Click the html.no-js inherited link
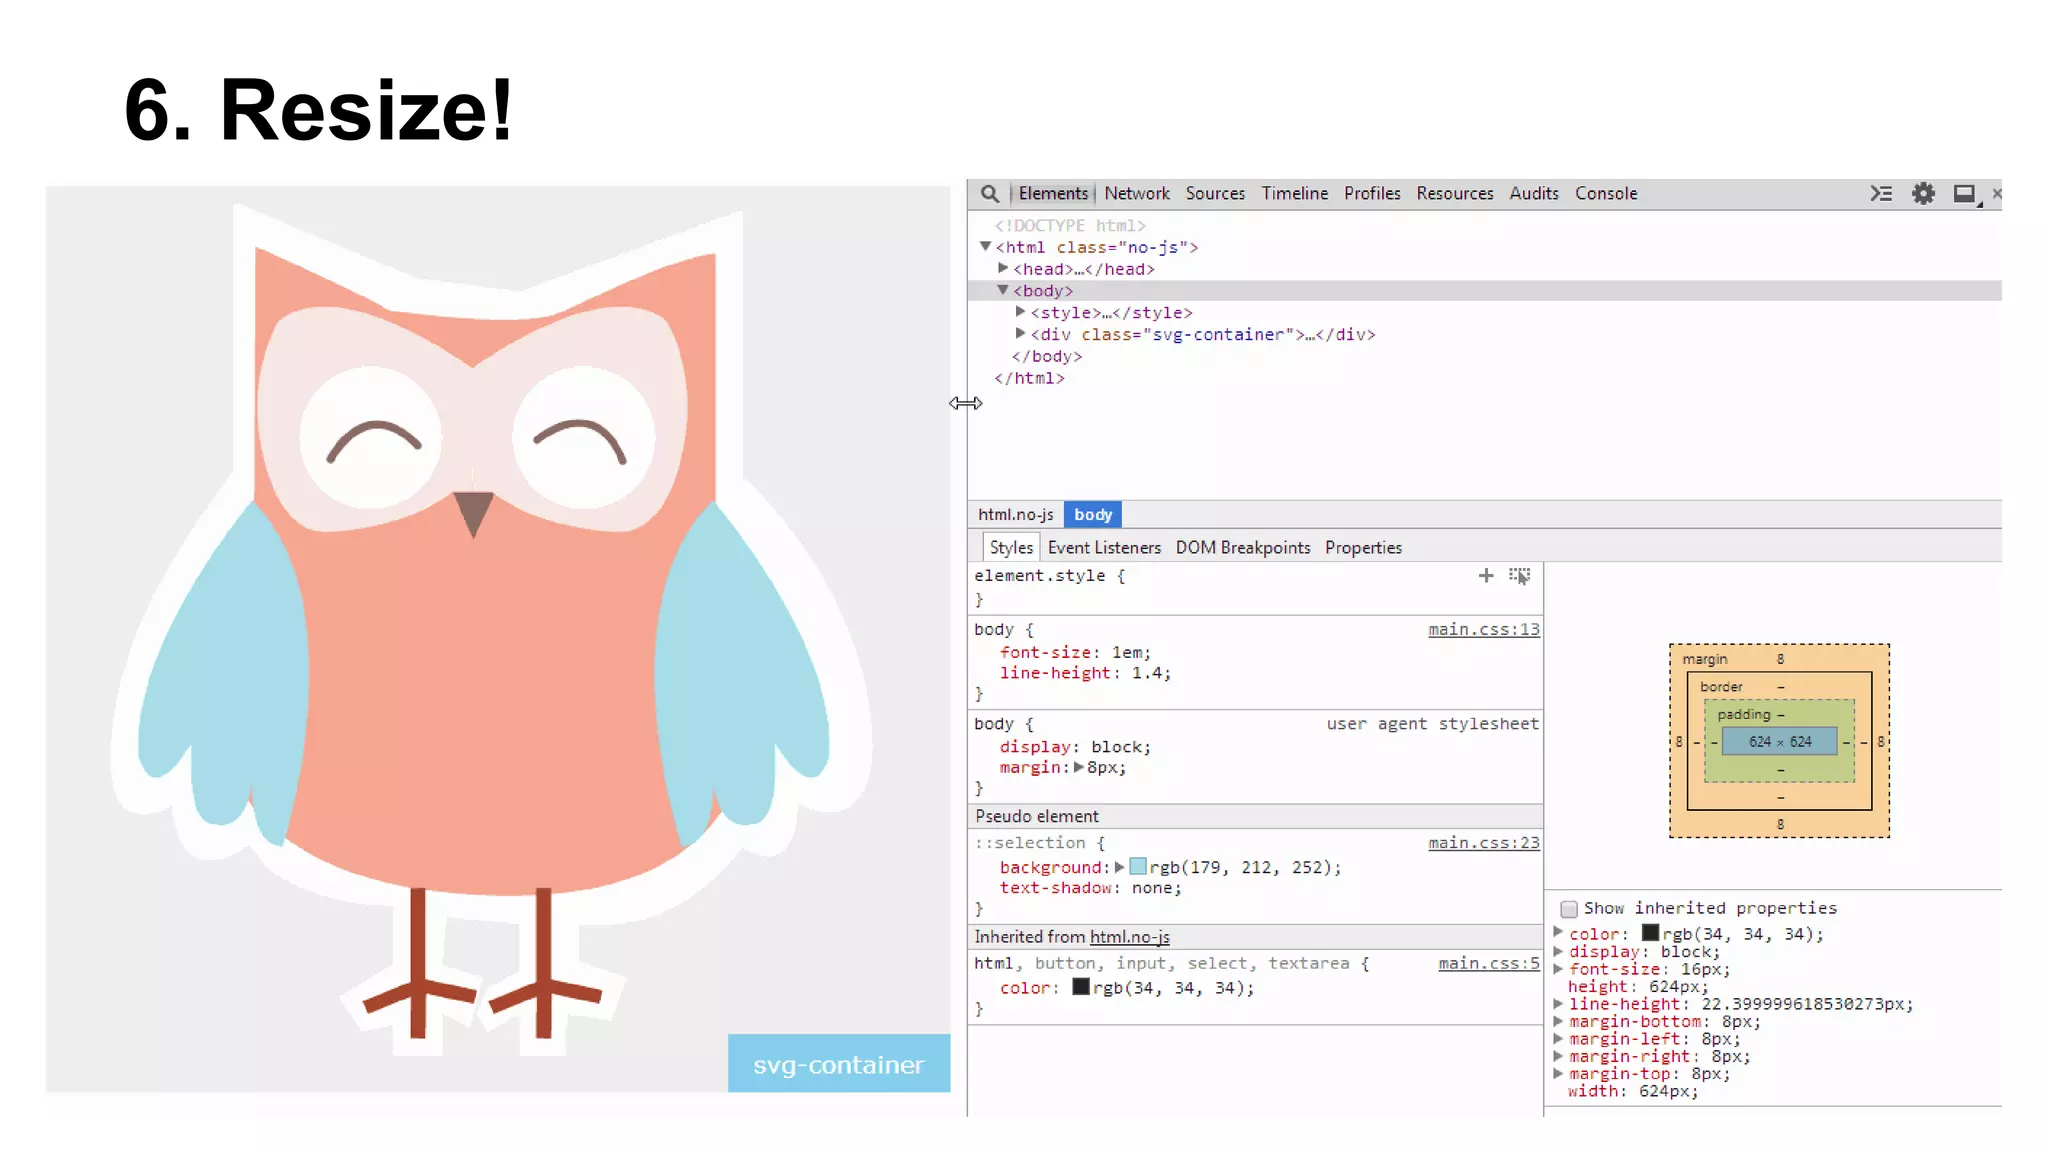The image size is (2048, 1152). point(1129,937)
